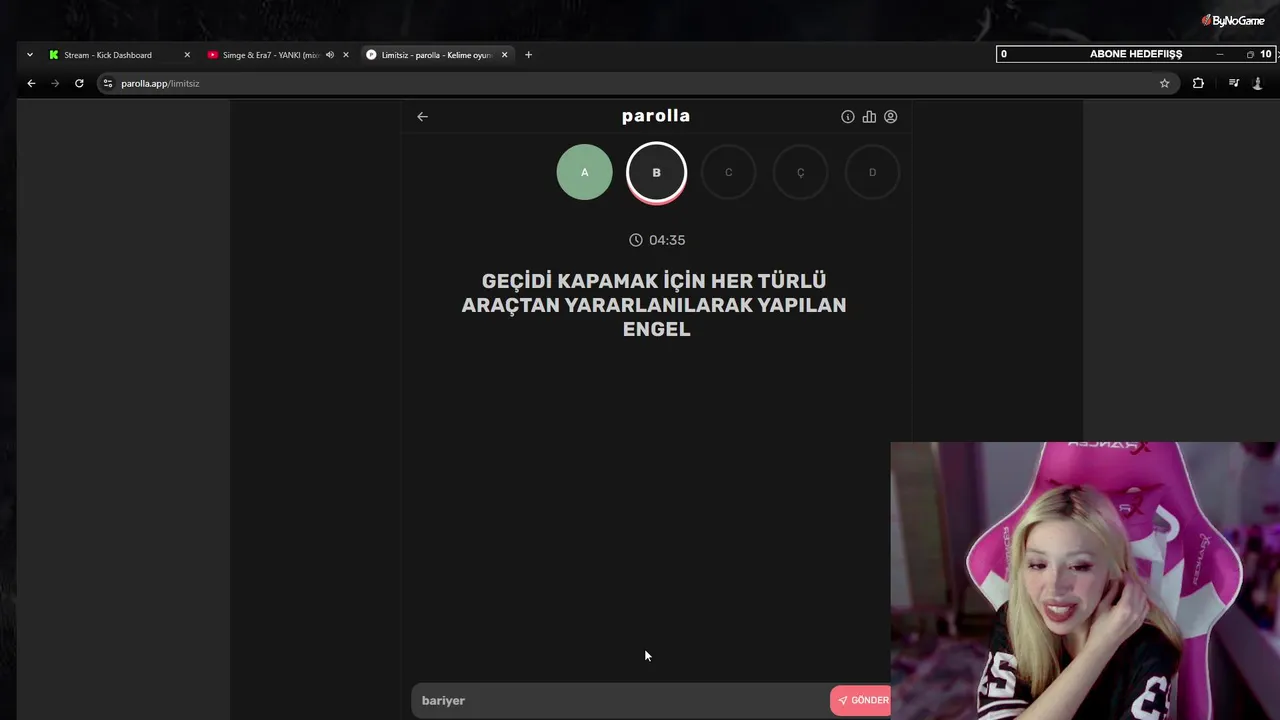This screenshot has height=720, width=1280.
Task: Open the browser extensions puzzle icon
Action: click(1198, 84)
